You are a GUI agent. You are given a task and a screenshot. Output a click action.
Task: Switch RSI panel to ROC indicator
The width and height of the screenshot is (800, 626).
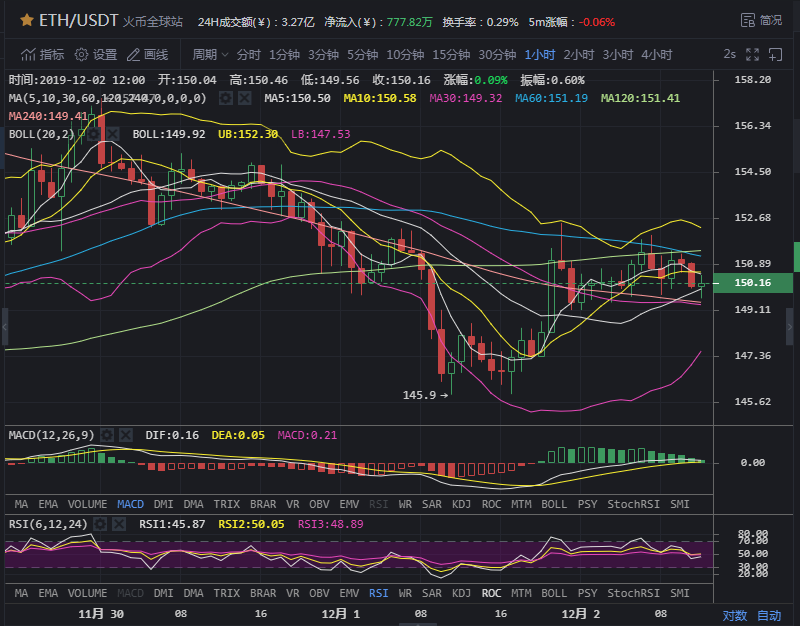(491, 593)
